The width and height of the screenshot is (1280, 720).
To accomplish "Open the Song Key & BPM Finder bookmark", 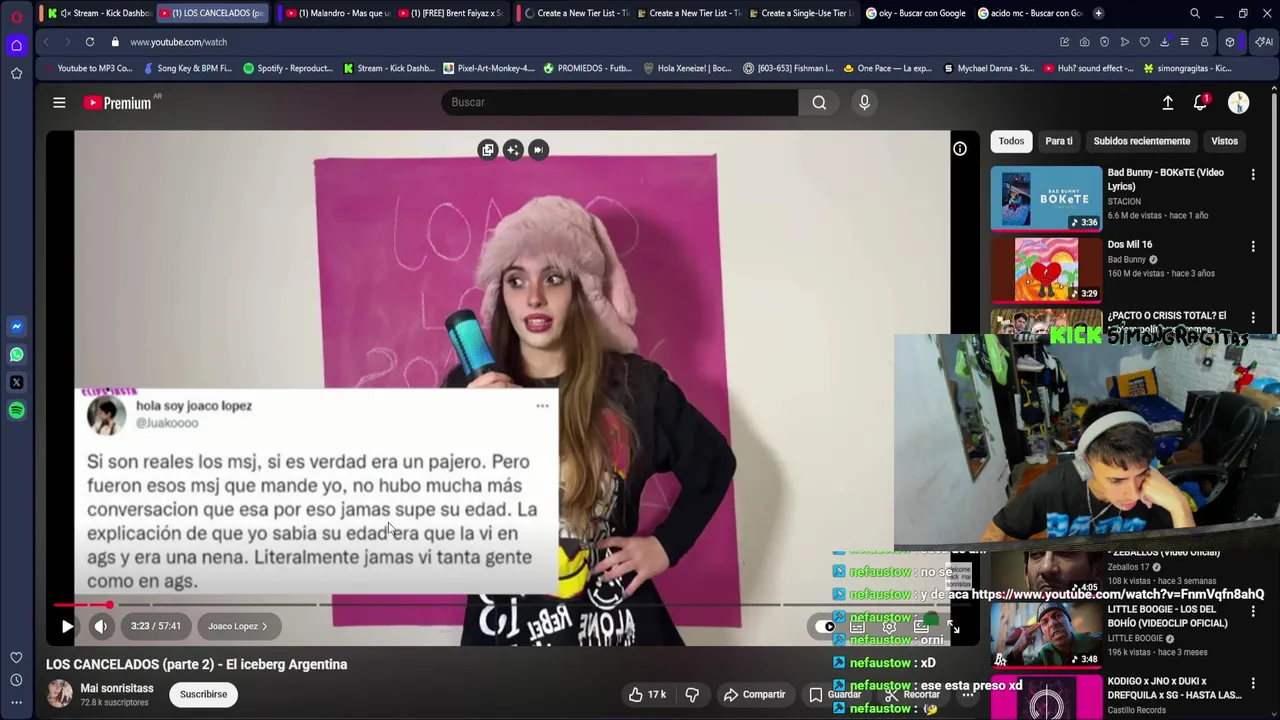I will coord(188,68).
